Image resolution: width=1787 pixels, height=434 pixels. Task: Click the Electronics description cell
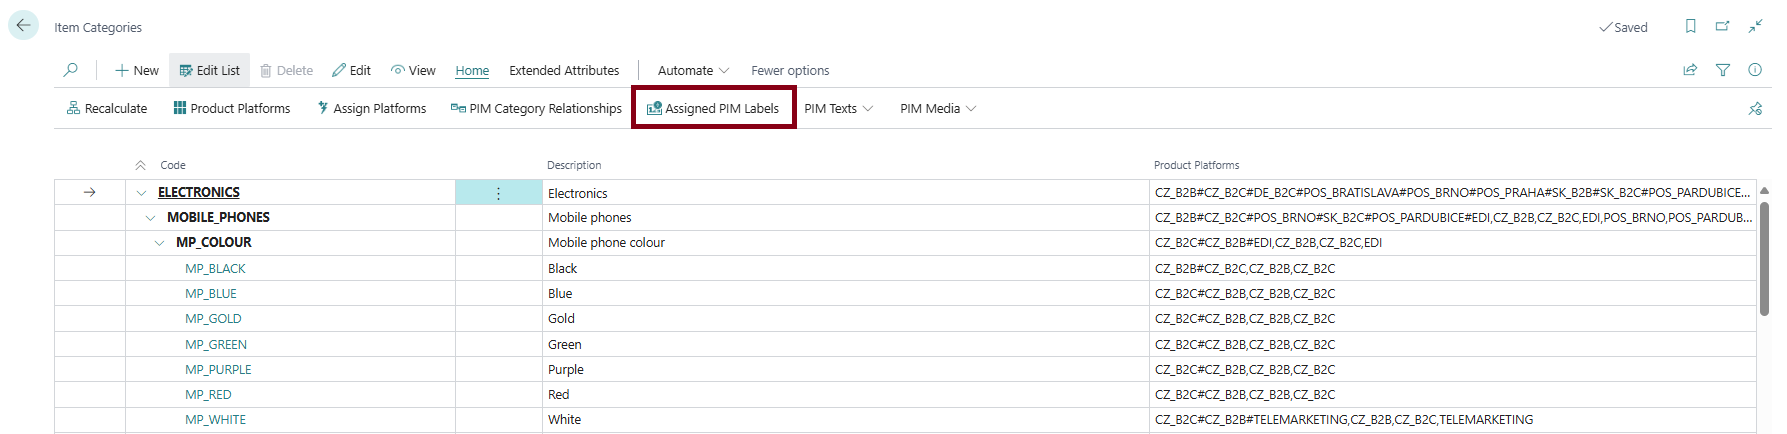click(846, 193)
